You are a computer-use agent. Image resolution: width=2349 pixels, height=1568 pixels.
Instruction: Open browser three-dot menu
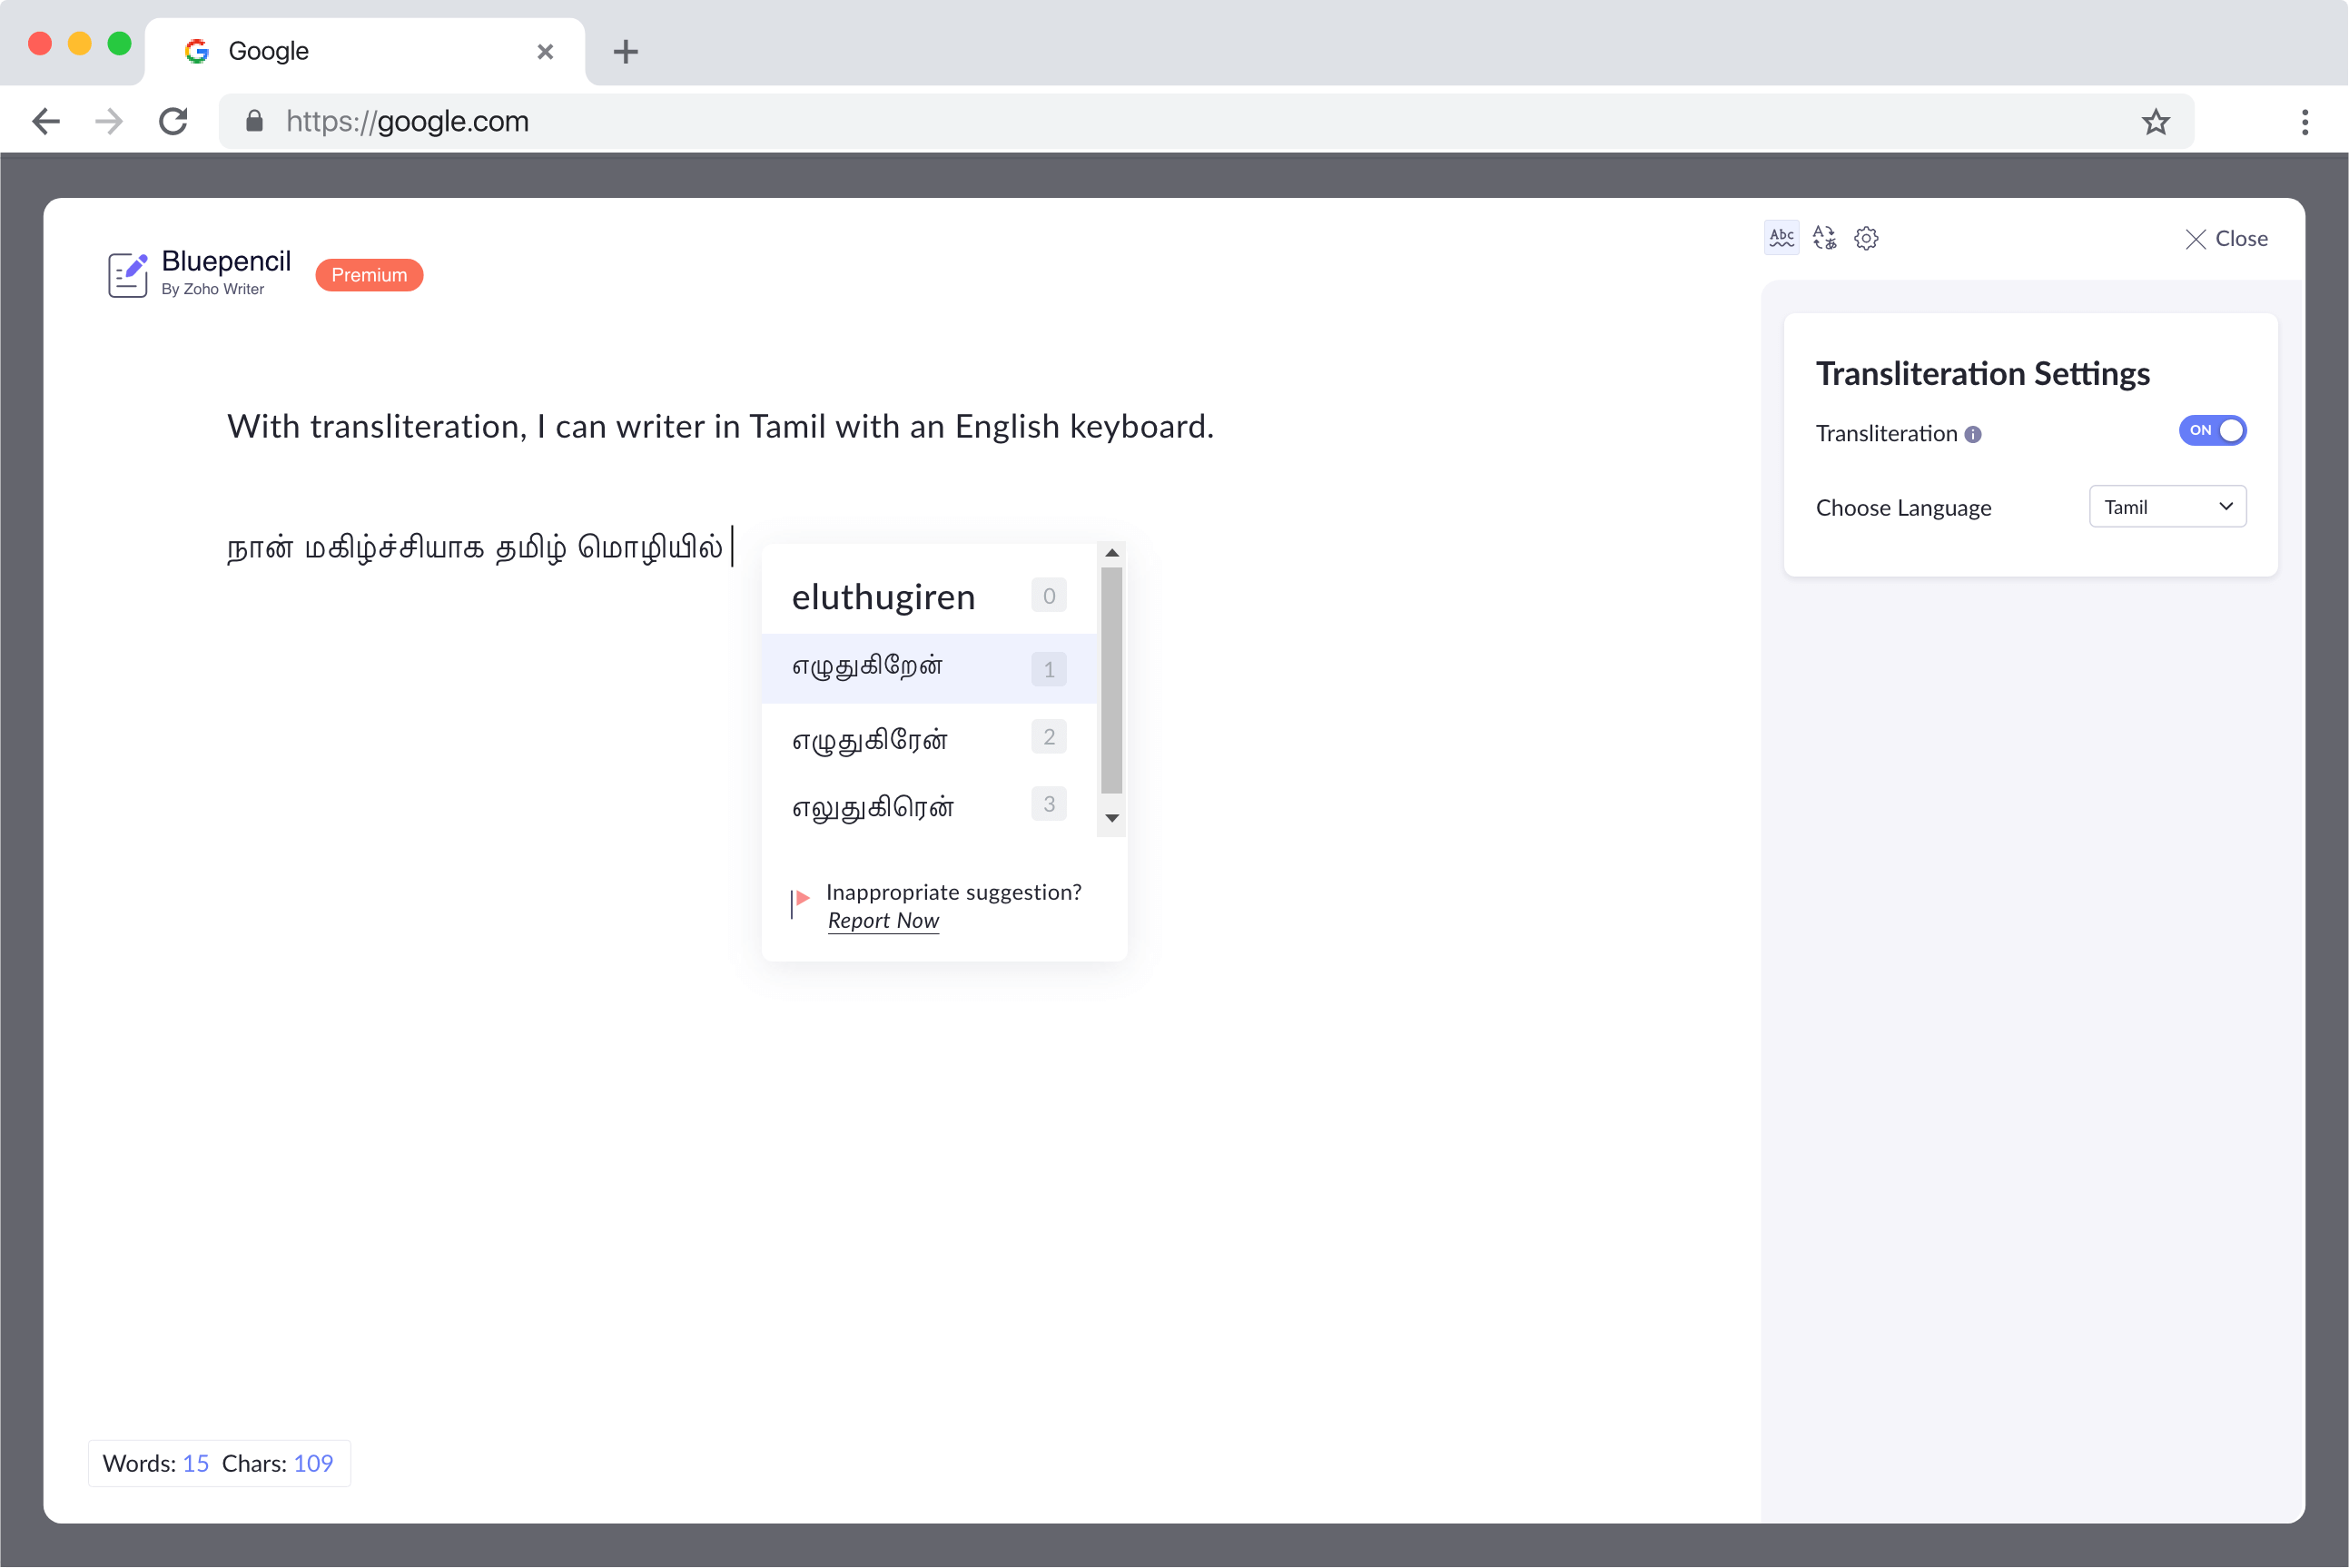tap(2305, 122)
